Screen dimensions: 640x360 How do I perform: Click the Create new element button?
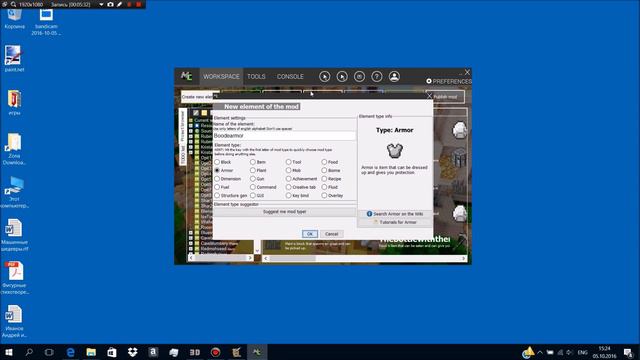pos(198,97)
